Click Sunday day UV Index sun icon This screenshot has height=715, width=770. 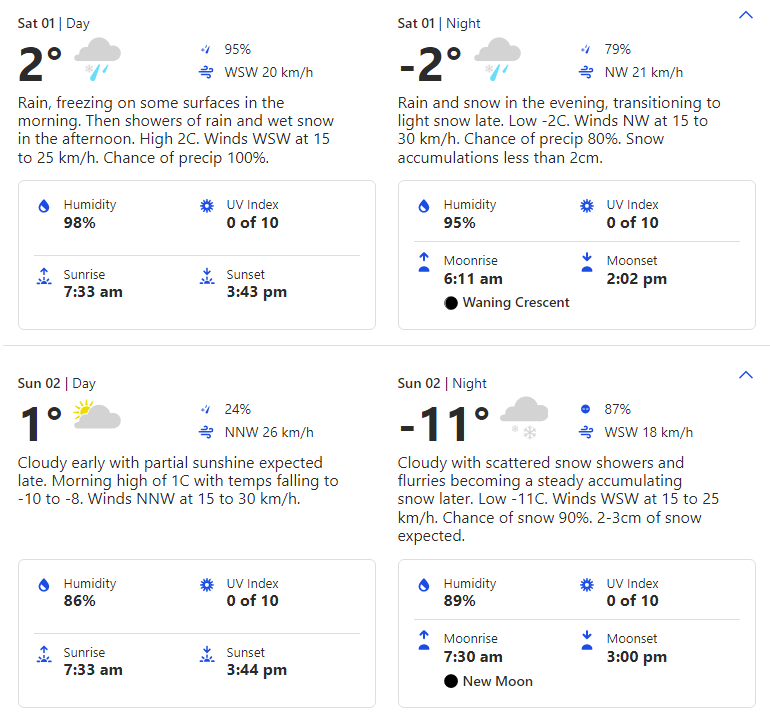coord(207,585)
